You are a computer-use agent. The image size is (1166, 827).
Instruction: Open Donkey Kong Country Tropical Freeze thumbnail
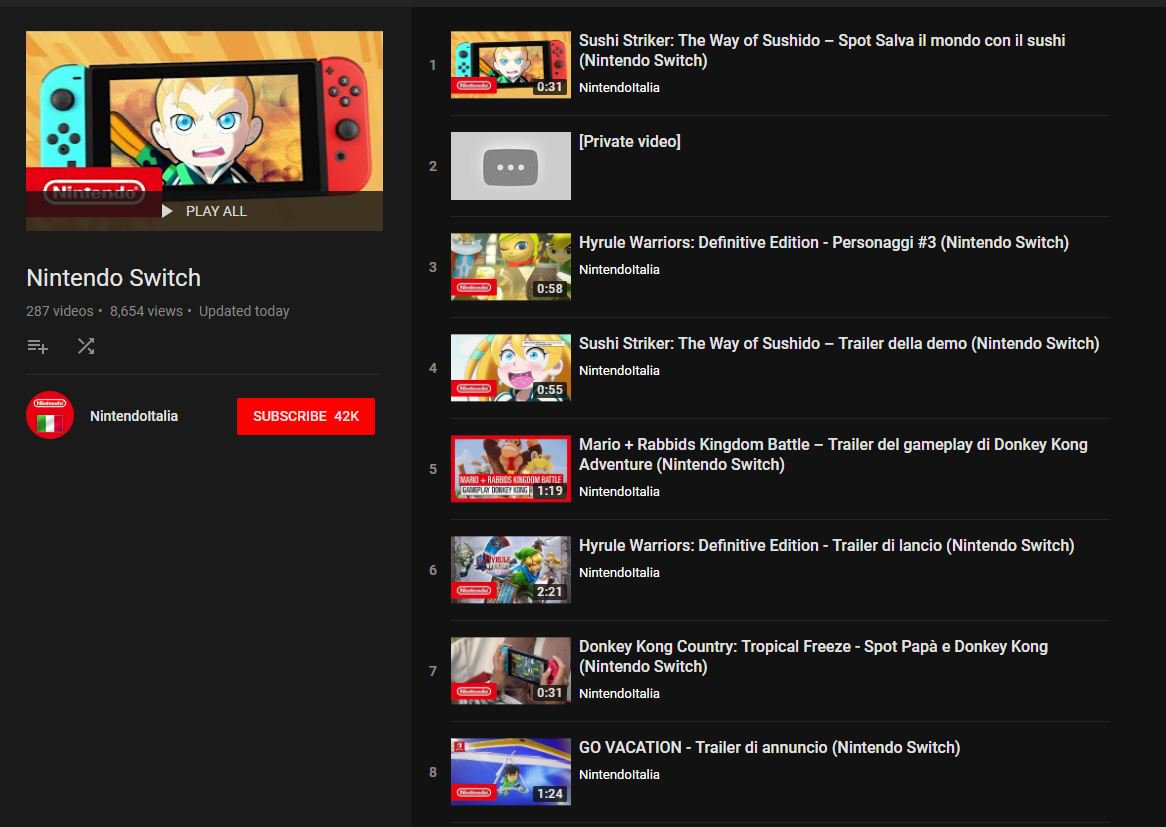tap(511, 671)
